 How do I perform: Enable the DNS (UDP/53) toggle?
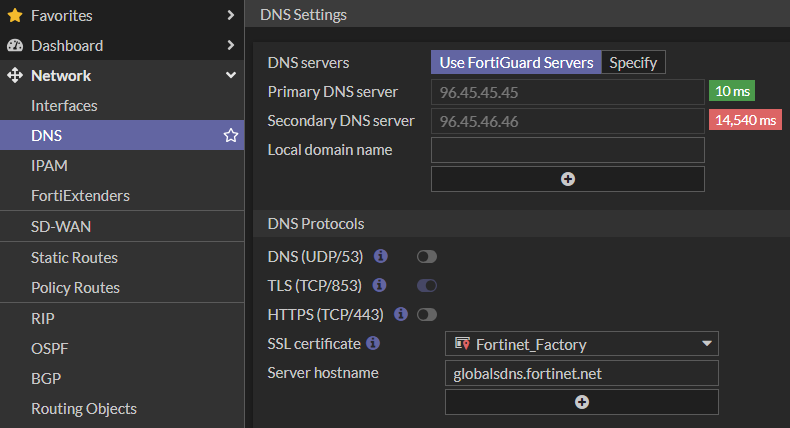427,257
